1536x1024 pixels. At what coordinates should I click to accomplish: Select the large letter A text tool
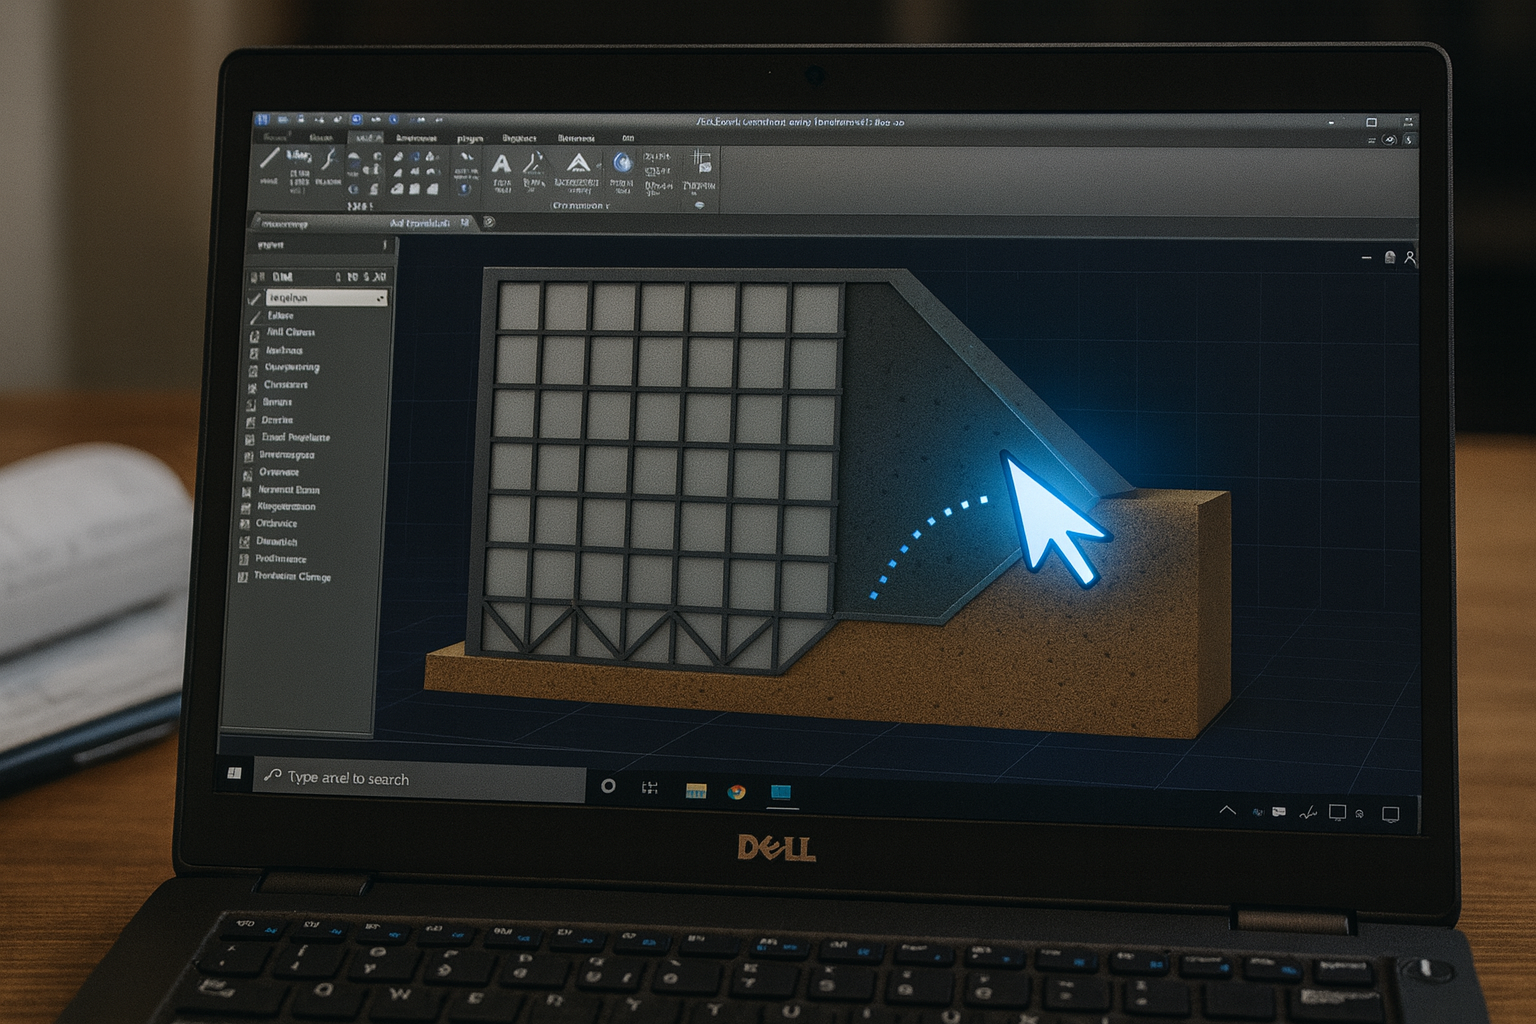coord(501,165)
